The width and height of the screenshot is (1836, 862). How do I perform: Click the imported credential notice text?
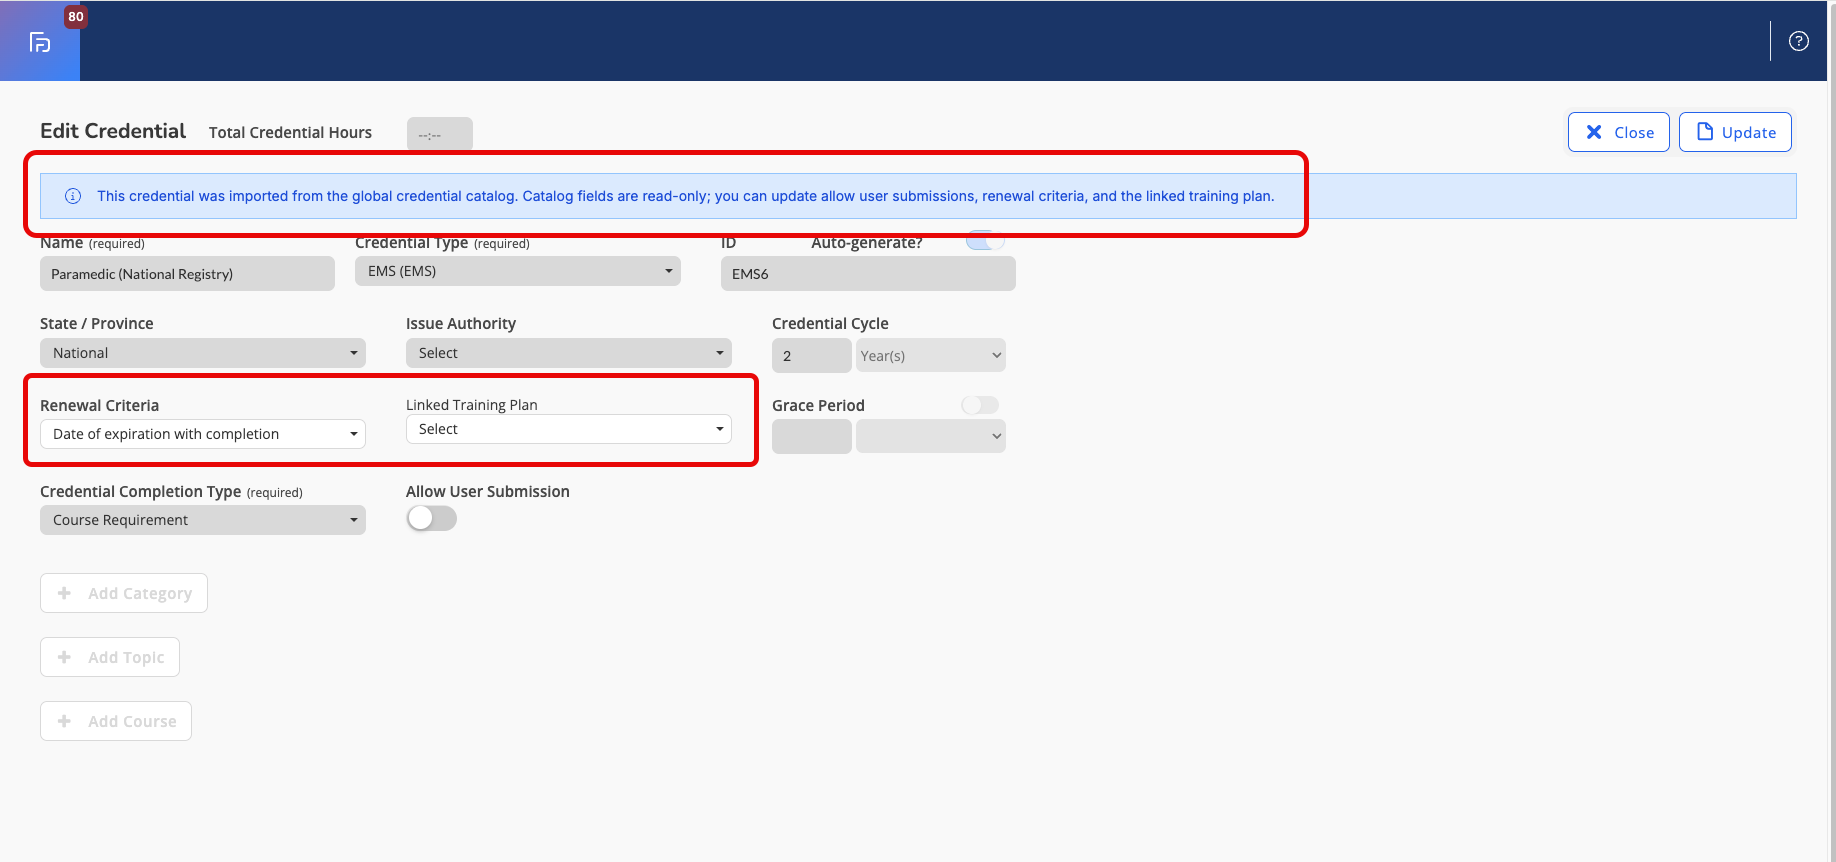[686, 196]
